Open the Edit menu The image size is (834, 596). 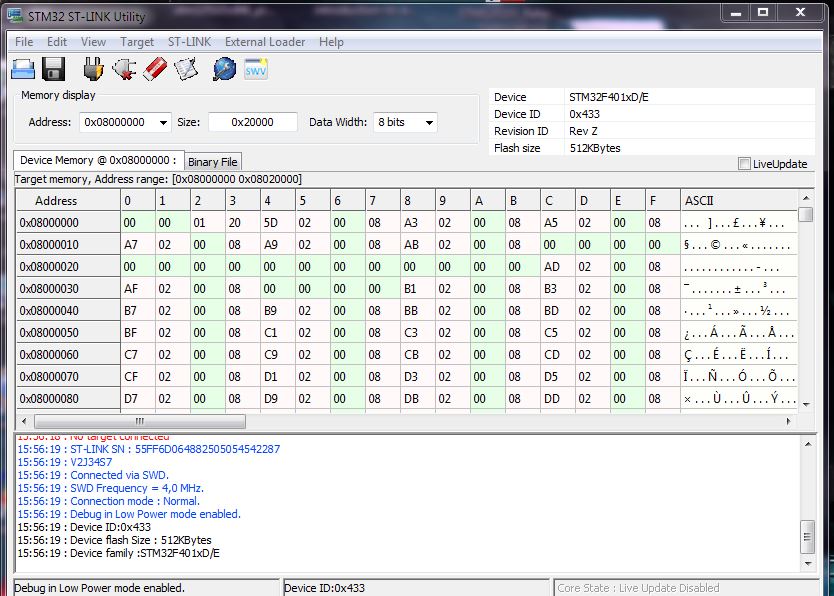57,41
